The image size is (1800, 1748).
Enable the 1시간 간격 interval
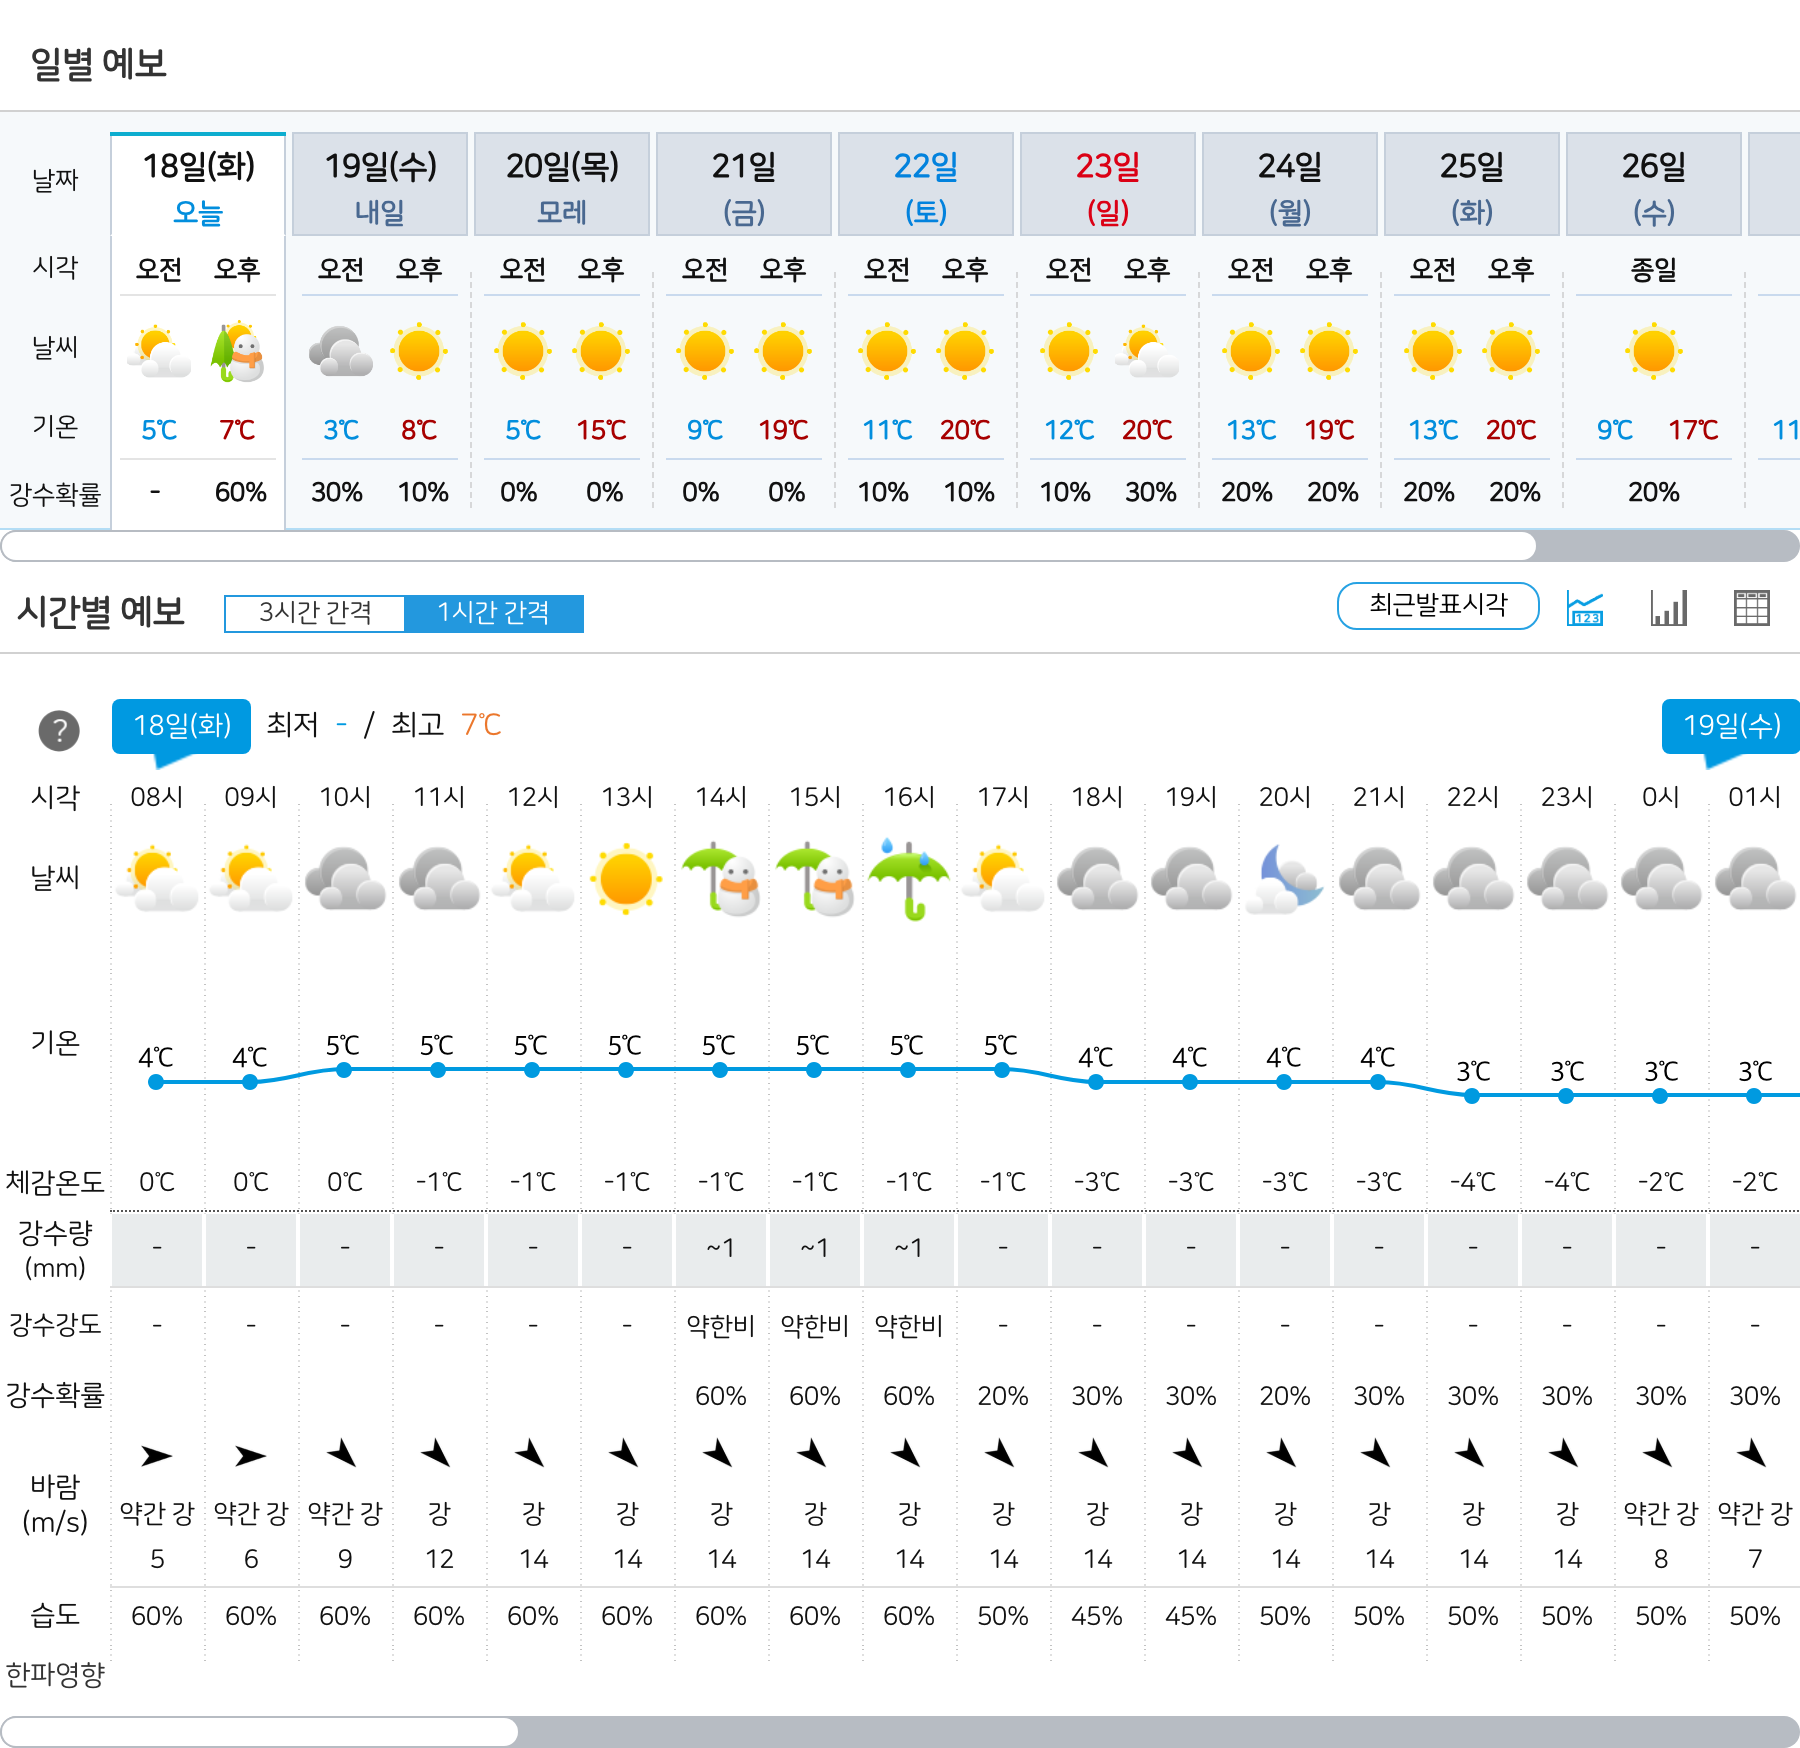[494, 613]
